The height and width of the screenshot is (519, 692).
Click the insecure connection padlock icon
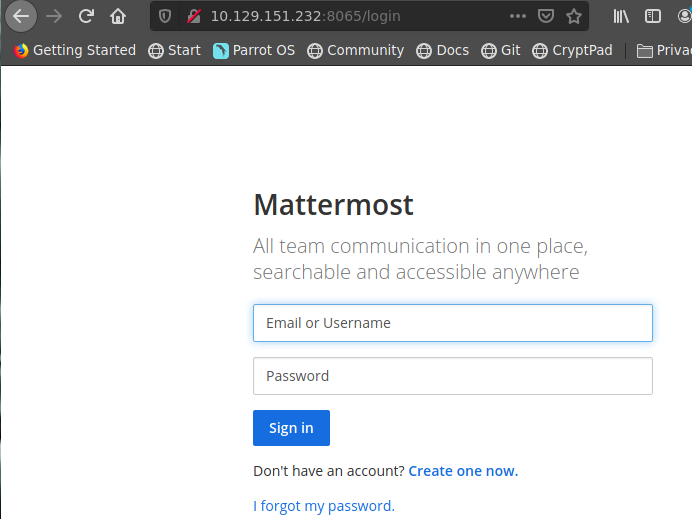(x=193, y=16)
